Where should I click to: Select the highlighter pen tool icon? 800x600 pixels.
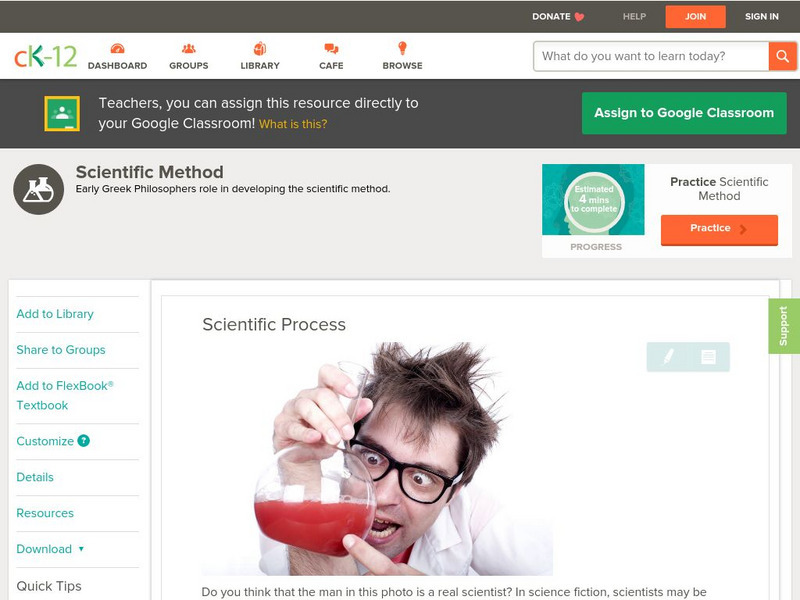click(668, 356)
